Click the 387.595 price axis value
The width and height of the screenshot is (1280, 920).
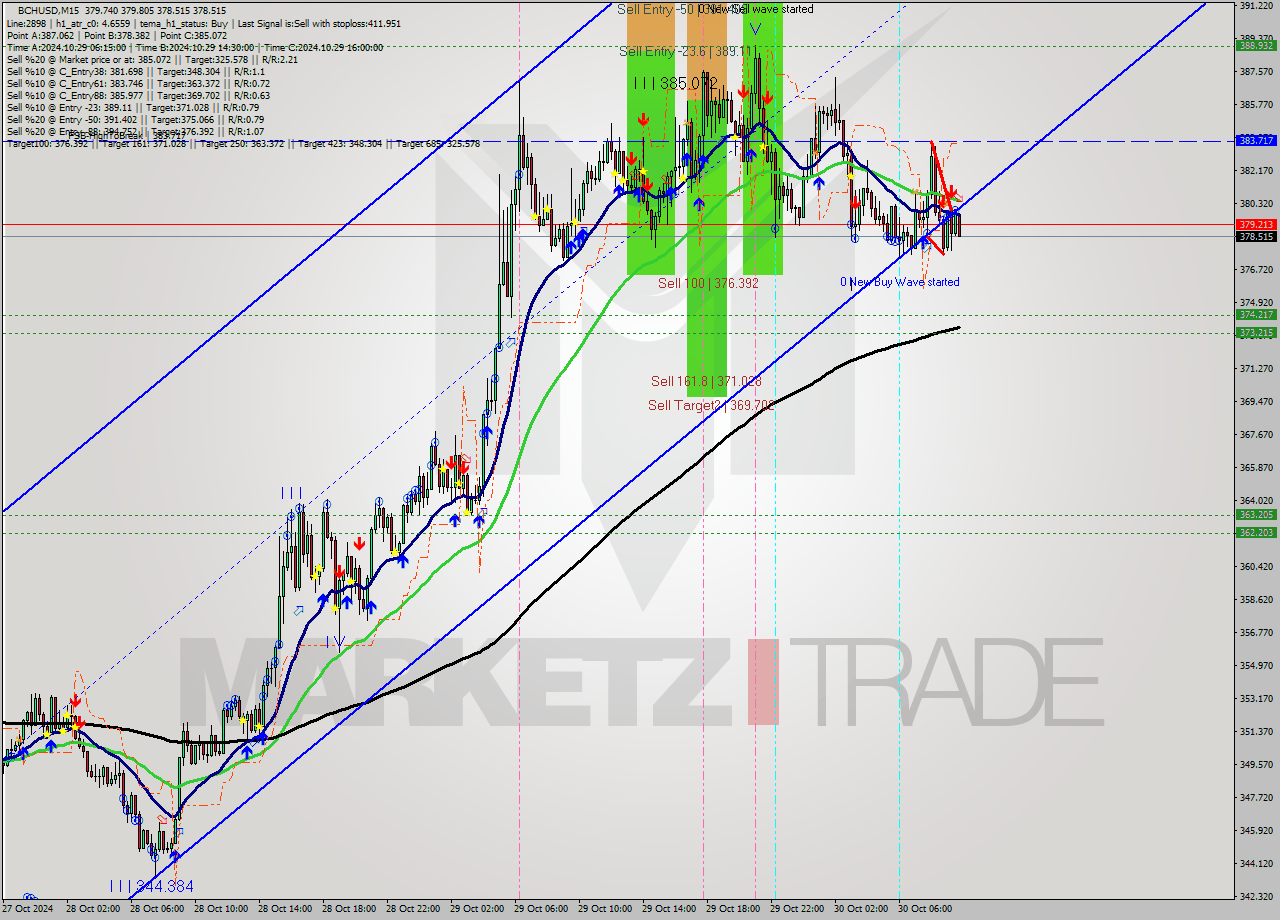point(1256,72)
